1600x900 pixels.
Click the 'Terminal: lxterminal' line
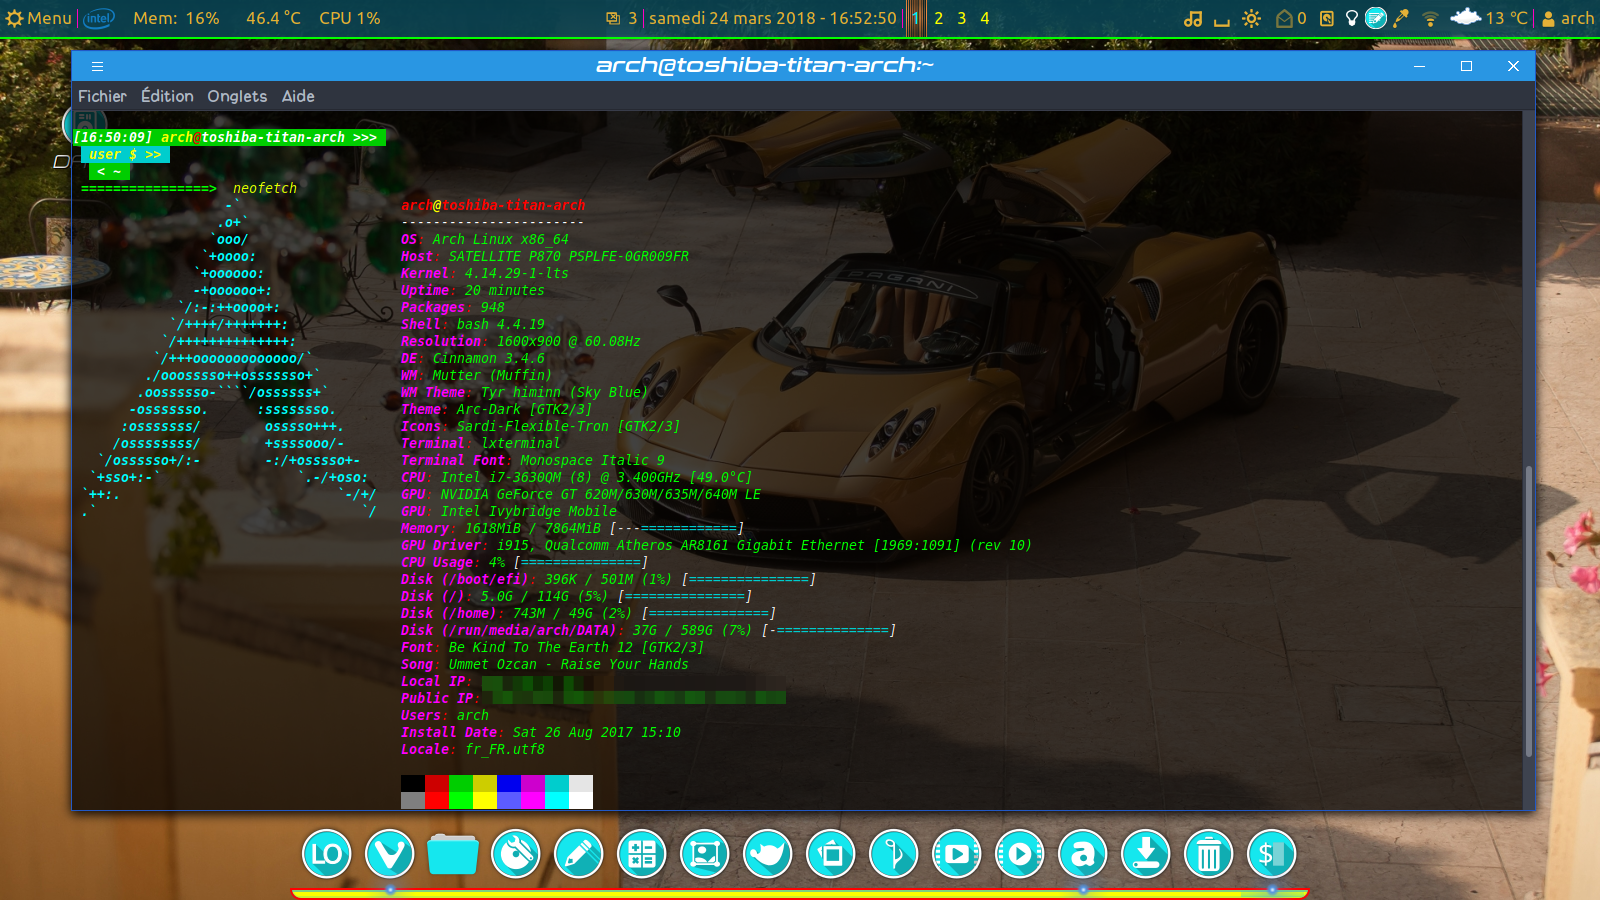[481, 443]
